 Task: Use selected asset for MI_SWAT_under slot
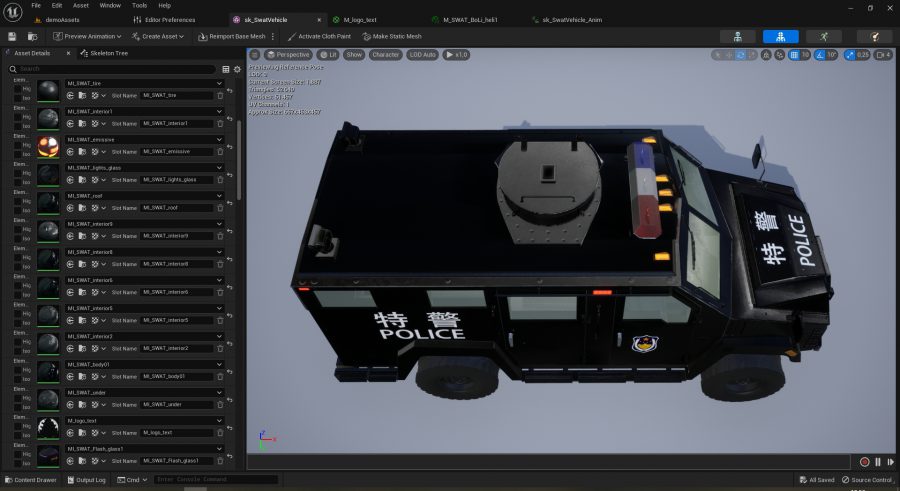point(70,405)
